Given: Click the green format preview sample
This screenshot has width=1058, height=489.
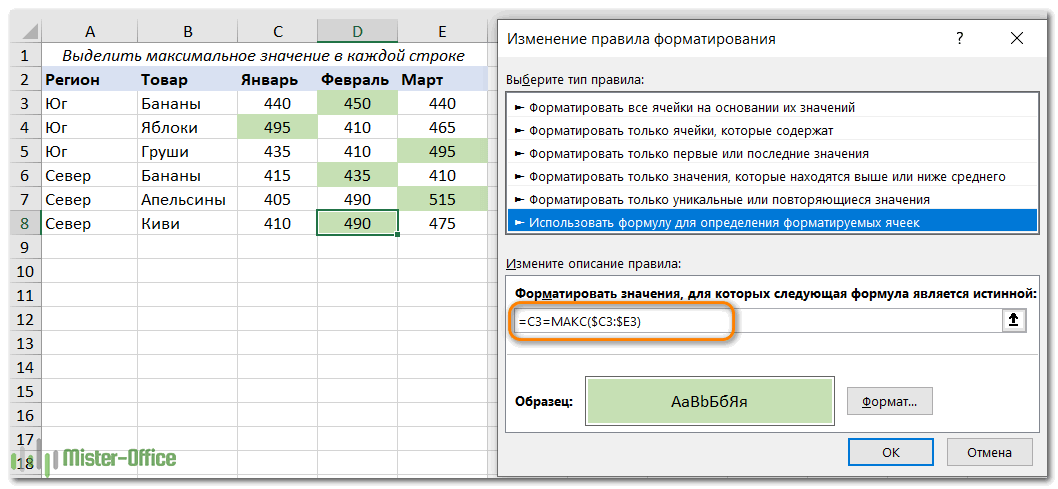Looking at the screenshot, I should tap(710, 402).
